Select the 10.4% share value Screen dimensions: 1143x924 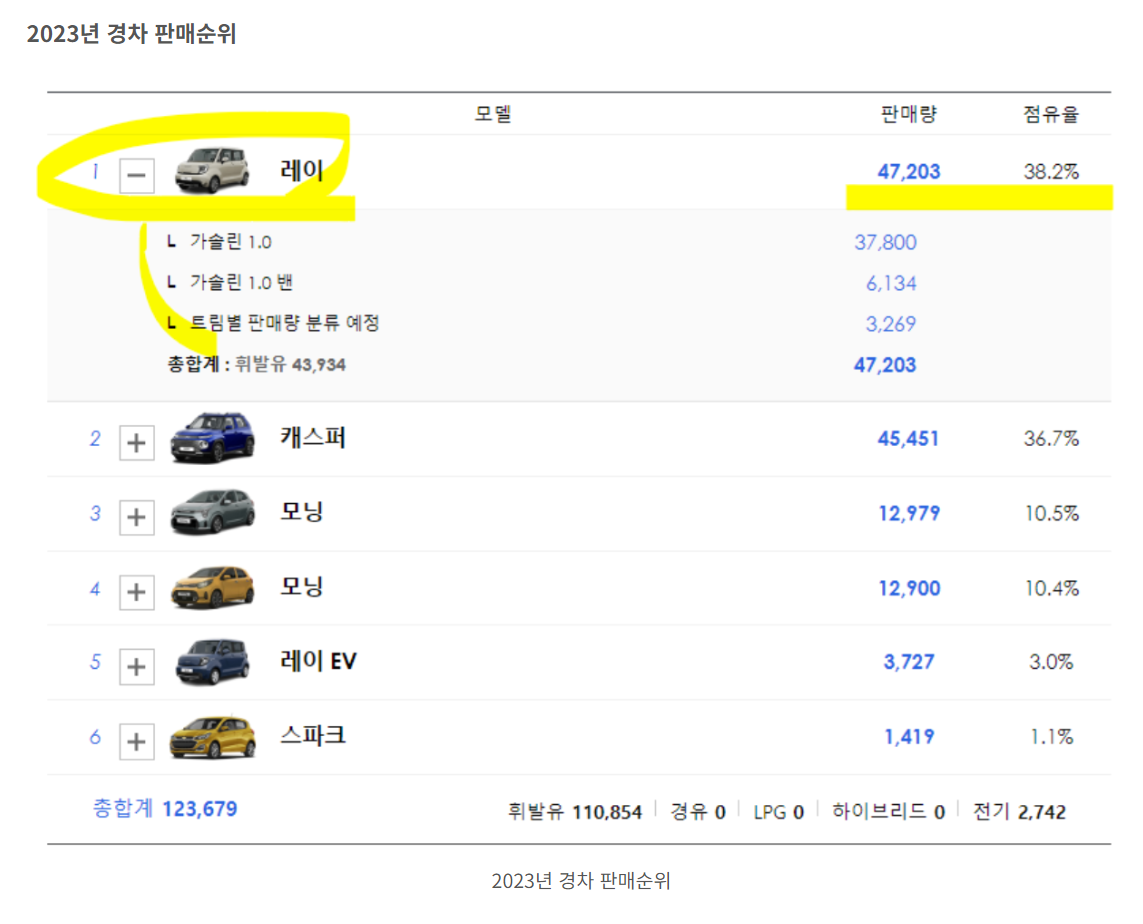click(x=1051, y=589)
